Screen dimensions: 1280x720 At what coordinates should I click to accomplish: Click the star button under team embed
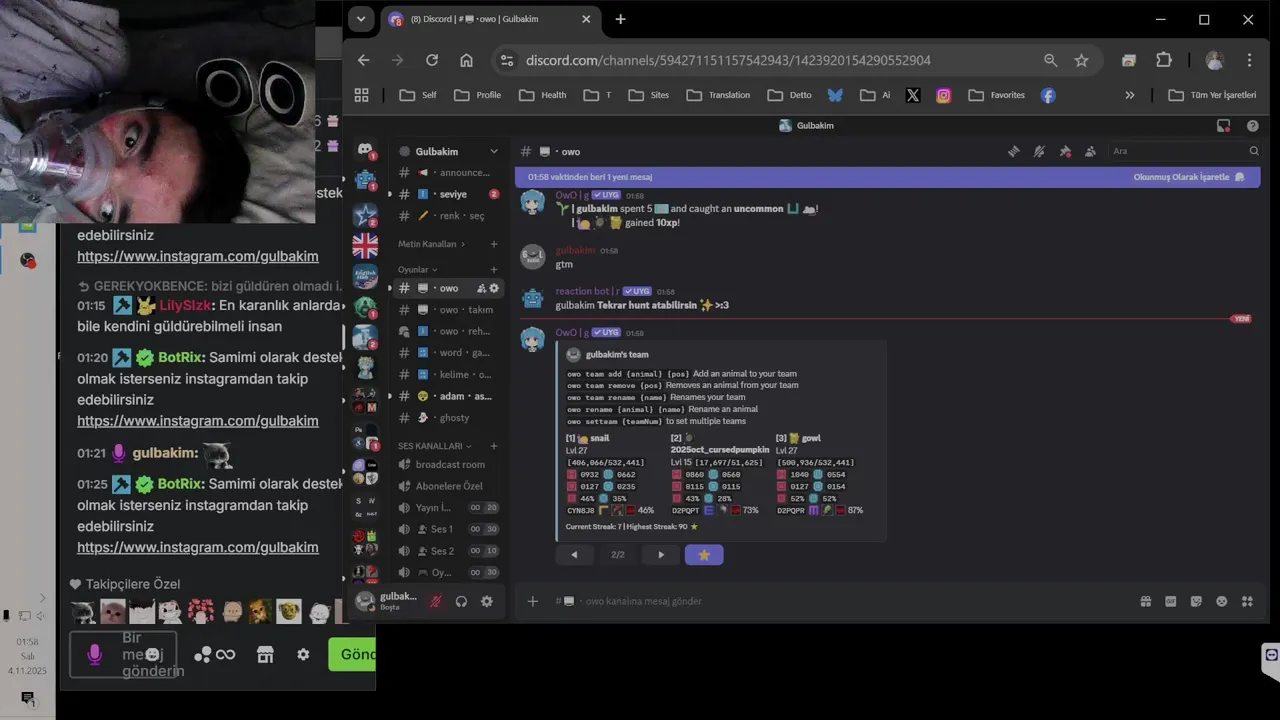[704, 555]
